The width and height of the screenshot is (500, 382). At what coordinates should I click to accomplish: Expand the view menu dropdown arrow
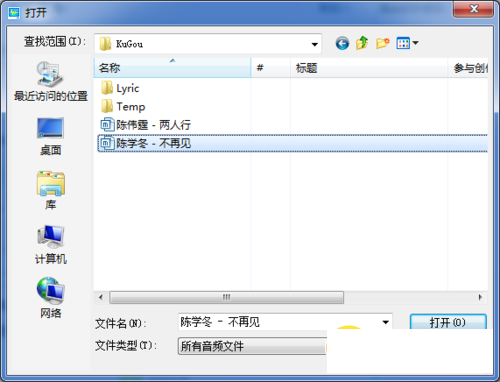point(415,43)
